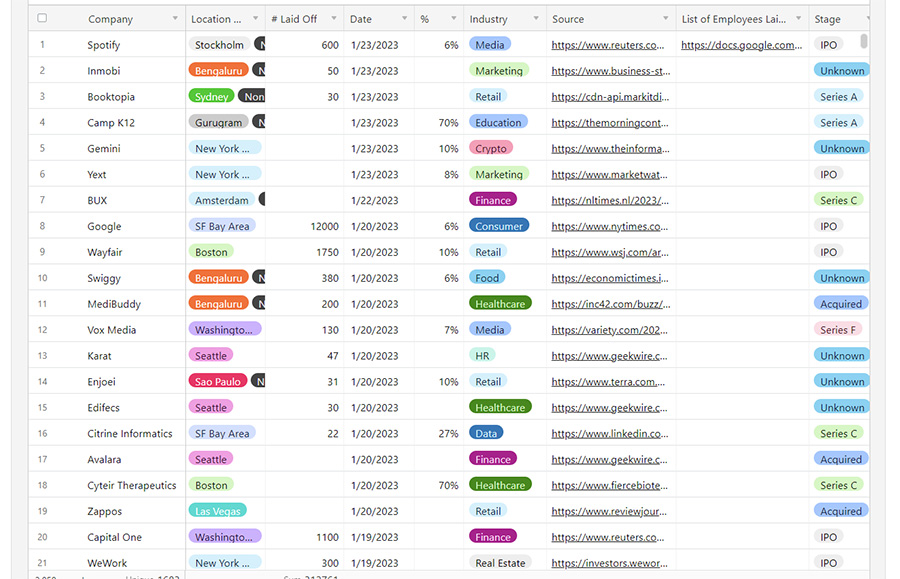
Task: Open the variety.com link for Vox Media
Action: click(x=610, y=330)
